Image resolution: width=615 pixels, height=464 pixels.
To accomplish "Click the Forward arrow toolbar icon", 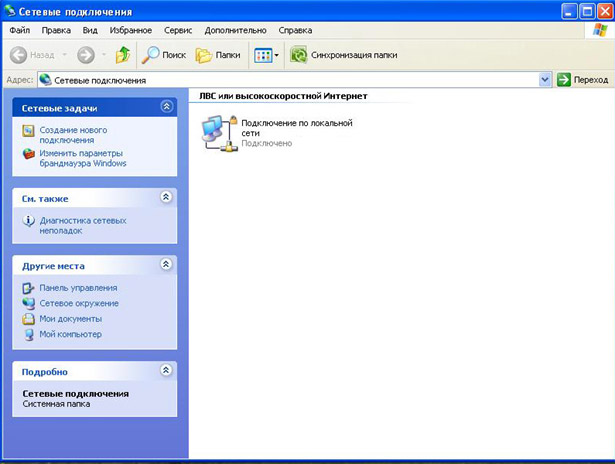I will 86,55.
